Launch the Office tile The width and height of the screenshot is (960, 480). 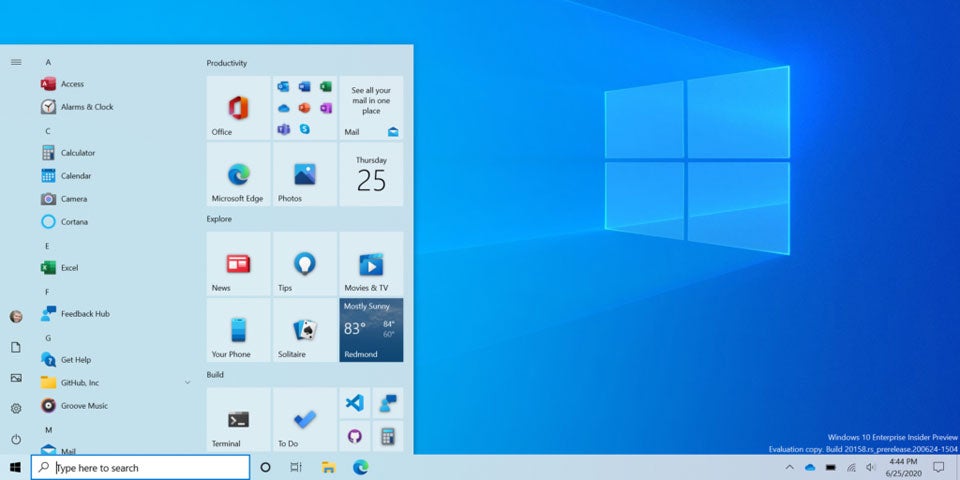238,108
